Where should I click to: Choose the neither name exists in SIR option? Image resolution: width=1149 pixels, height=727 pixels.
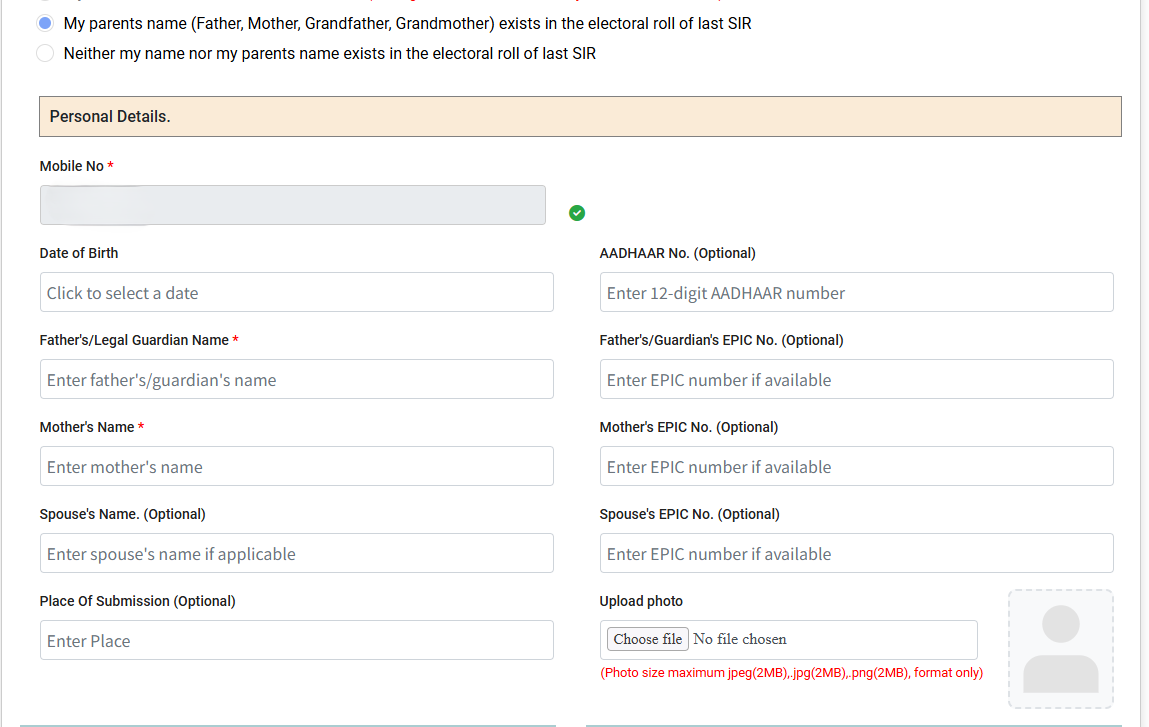click(x=45, y=53)
